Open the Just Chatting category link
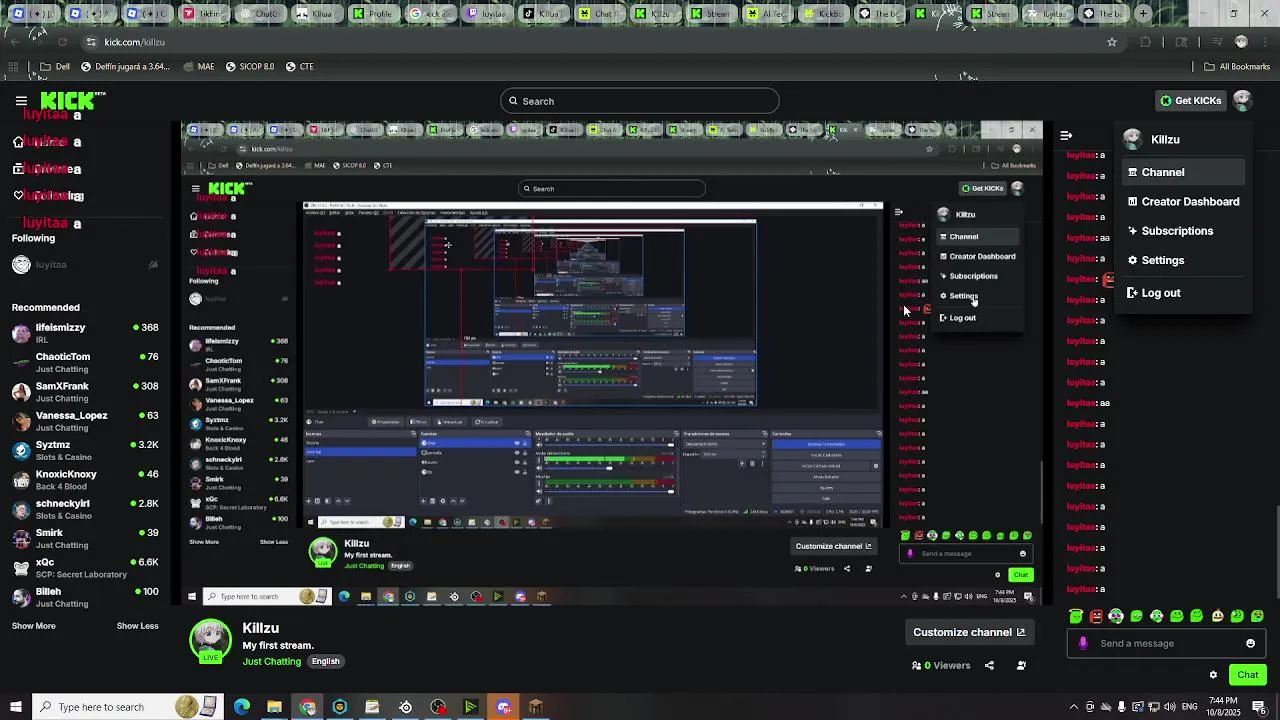1280x720 pixels. tap(272, 661)
